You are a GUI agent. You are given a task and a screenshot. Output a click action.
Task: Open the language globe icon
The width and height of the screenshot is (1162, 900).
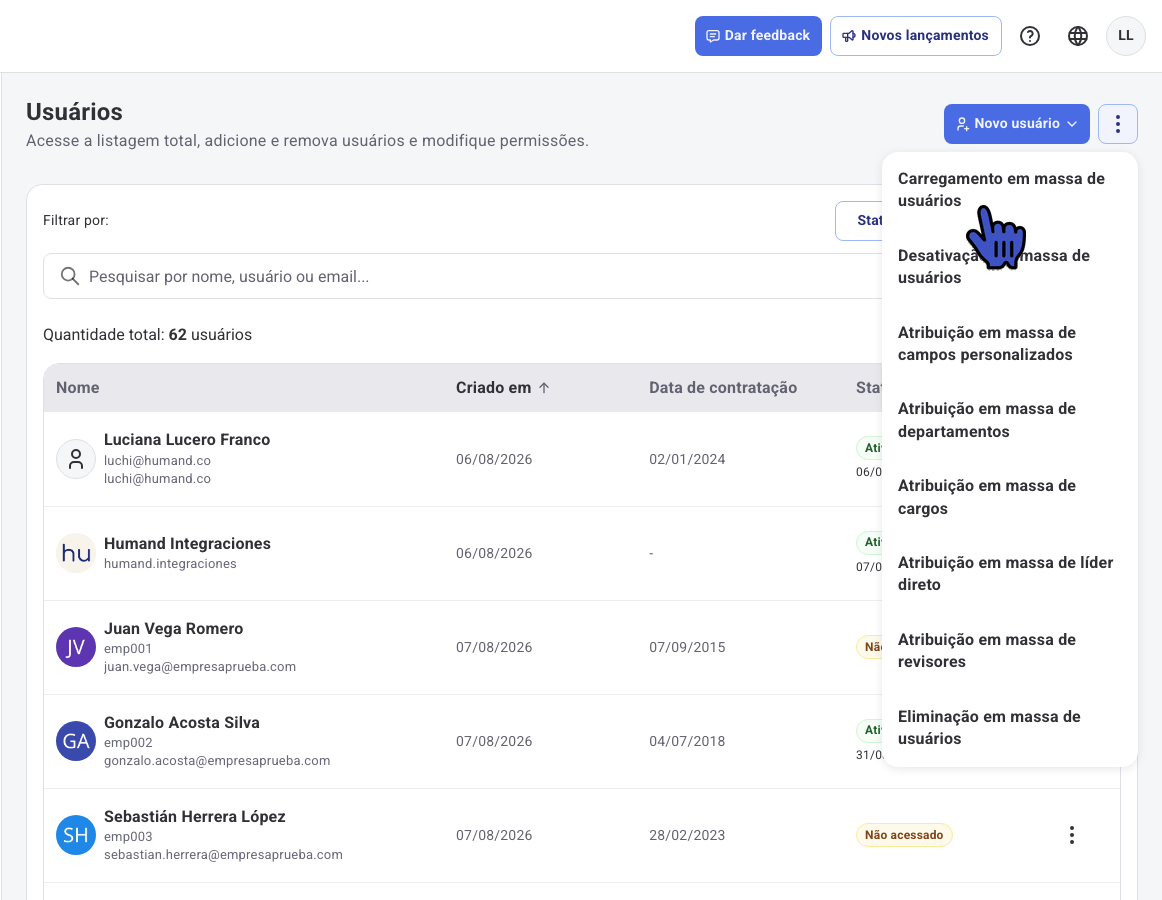point(1078,36)
